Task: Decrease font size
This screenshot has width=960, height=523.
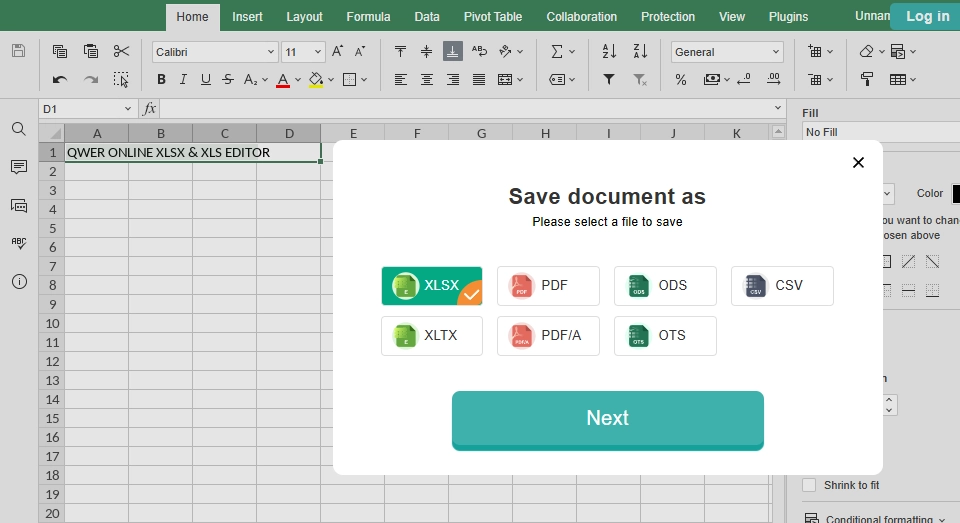Action: click(x=360, y=51)
